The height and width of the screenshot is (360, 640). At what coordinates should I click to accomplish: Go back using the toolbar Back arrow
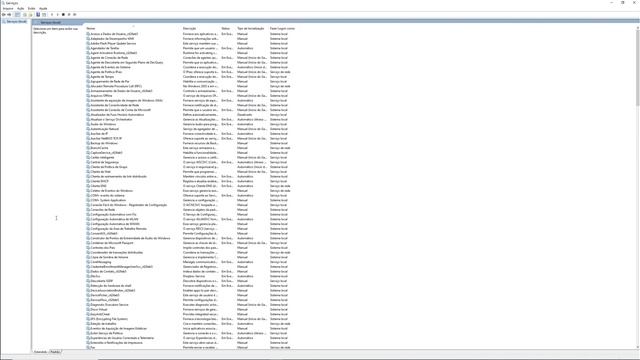click(4, 14)
